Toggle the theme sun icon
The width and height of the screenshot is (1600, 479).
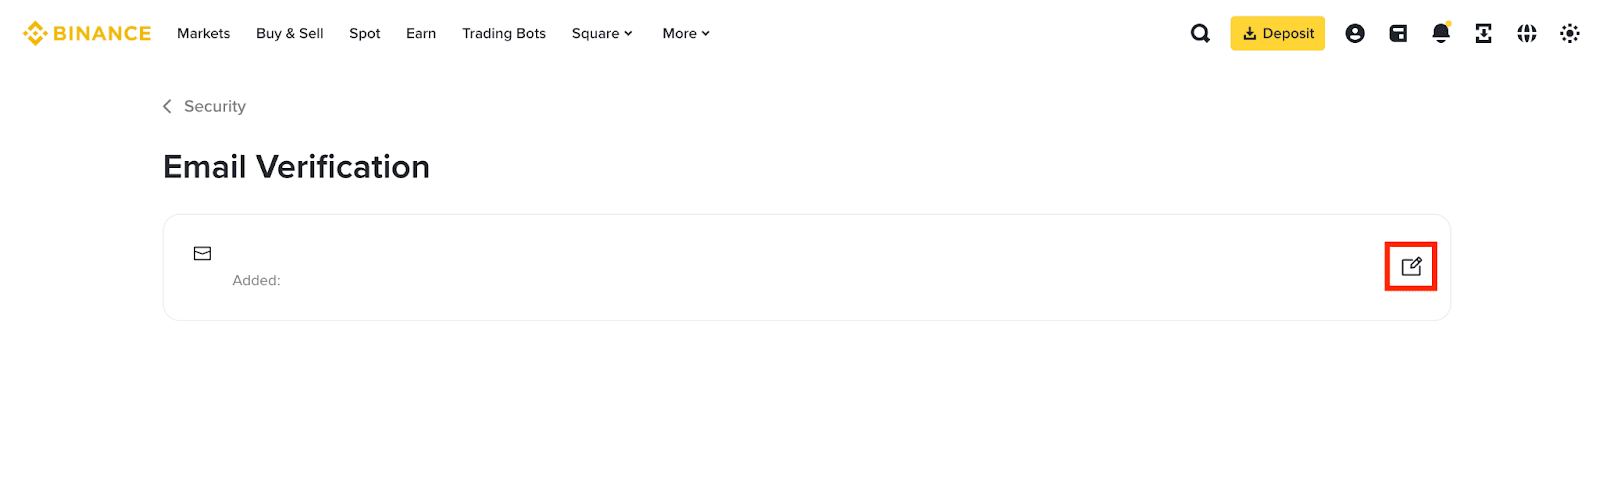coord(1570,33)
